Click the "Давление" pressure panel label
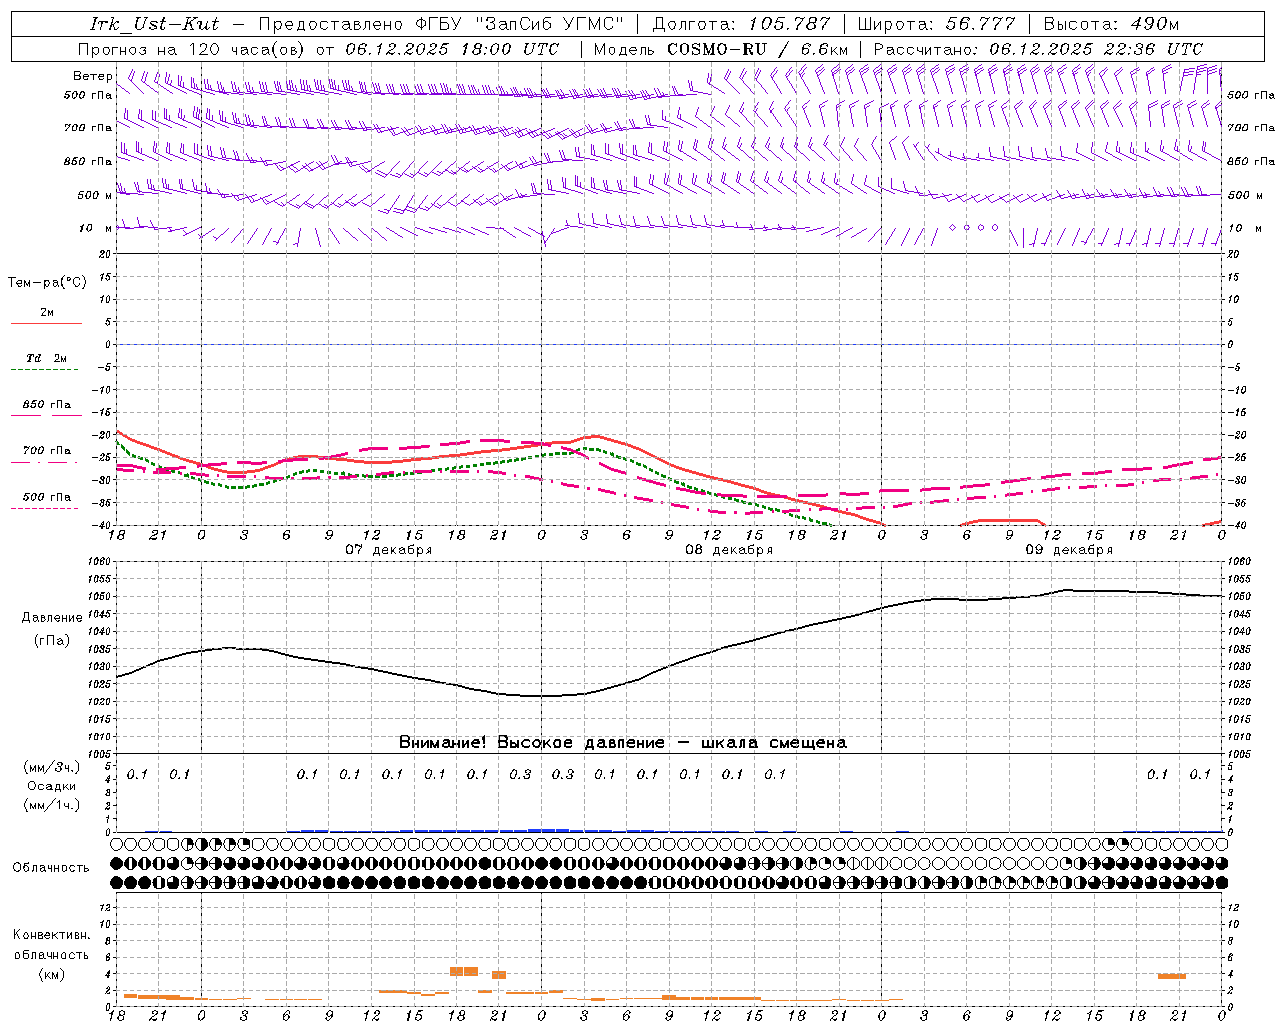 52,618
